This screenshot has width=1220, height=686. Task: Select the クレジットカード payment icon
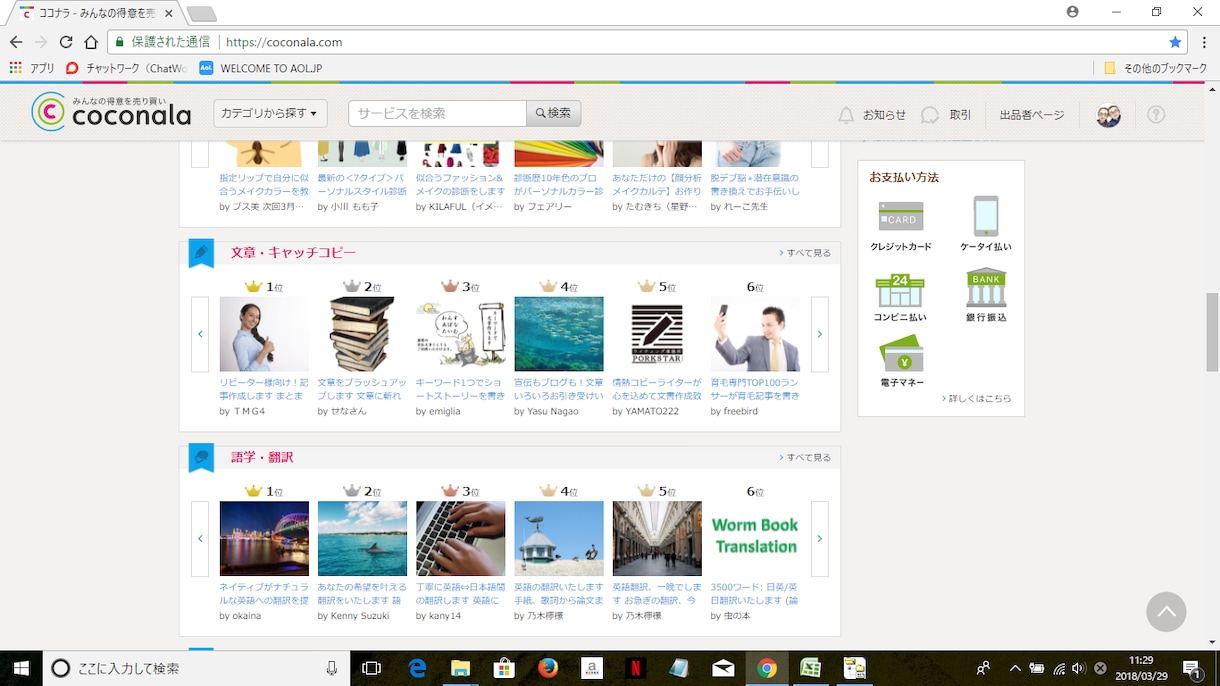pos(901,216)
